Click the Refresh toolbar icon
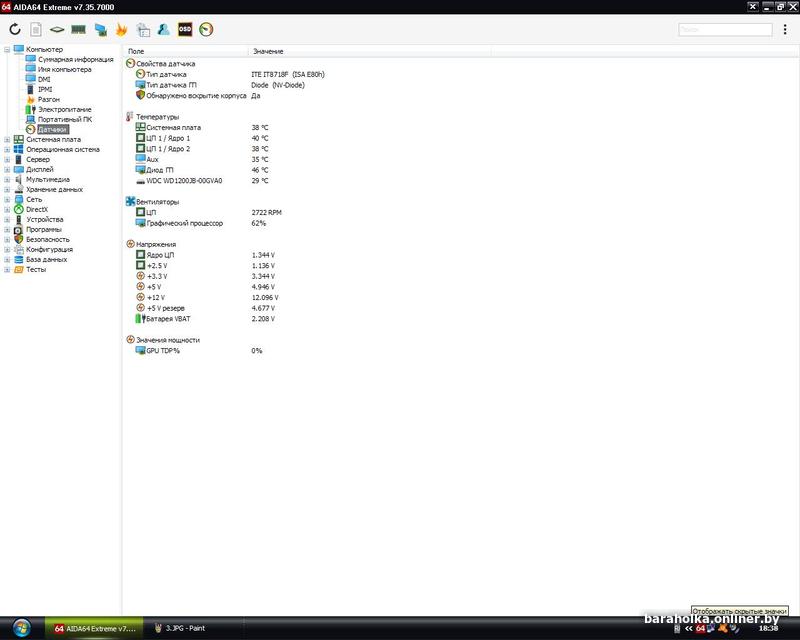800x640 pixels. click(15, 30)
